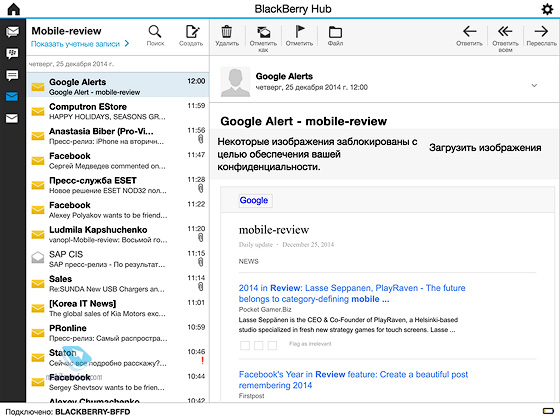Click date header четверг, 25 декабря 2014
The height and width of the screenshot is (420, 560).
(x=71, y=64)
